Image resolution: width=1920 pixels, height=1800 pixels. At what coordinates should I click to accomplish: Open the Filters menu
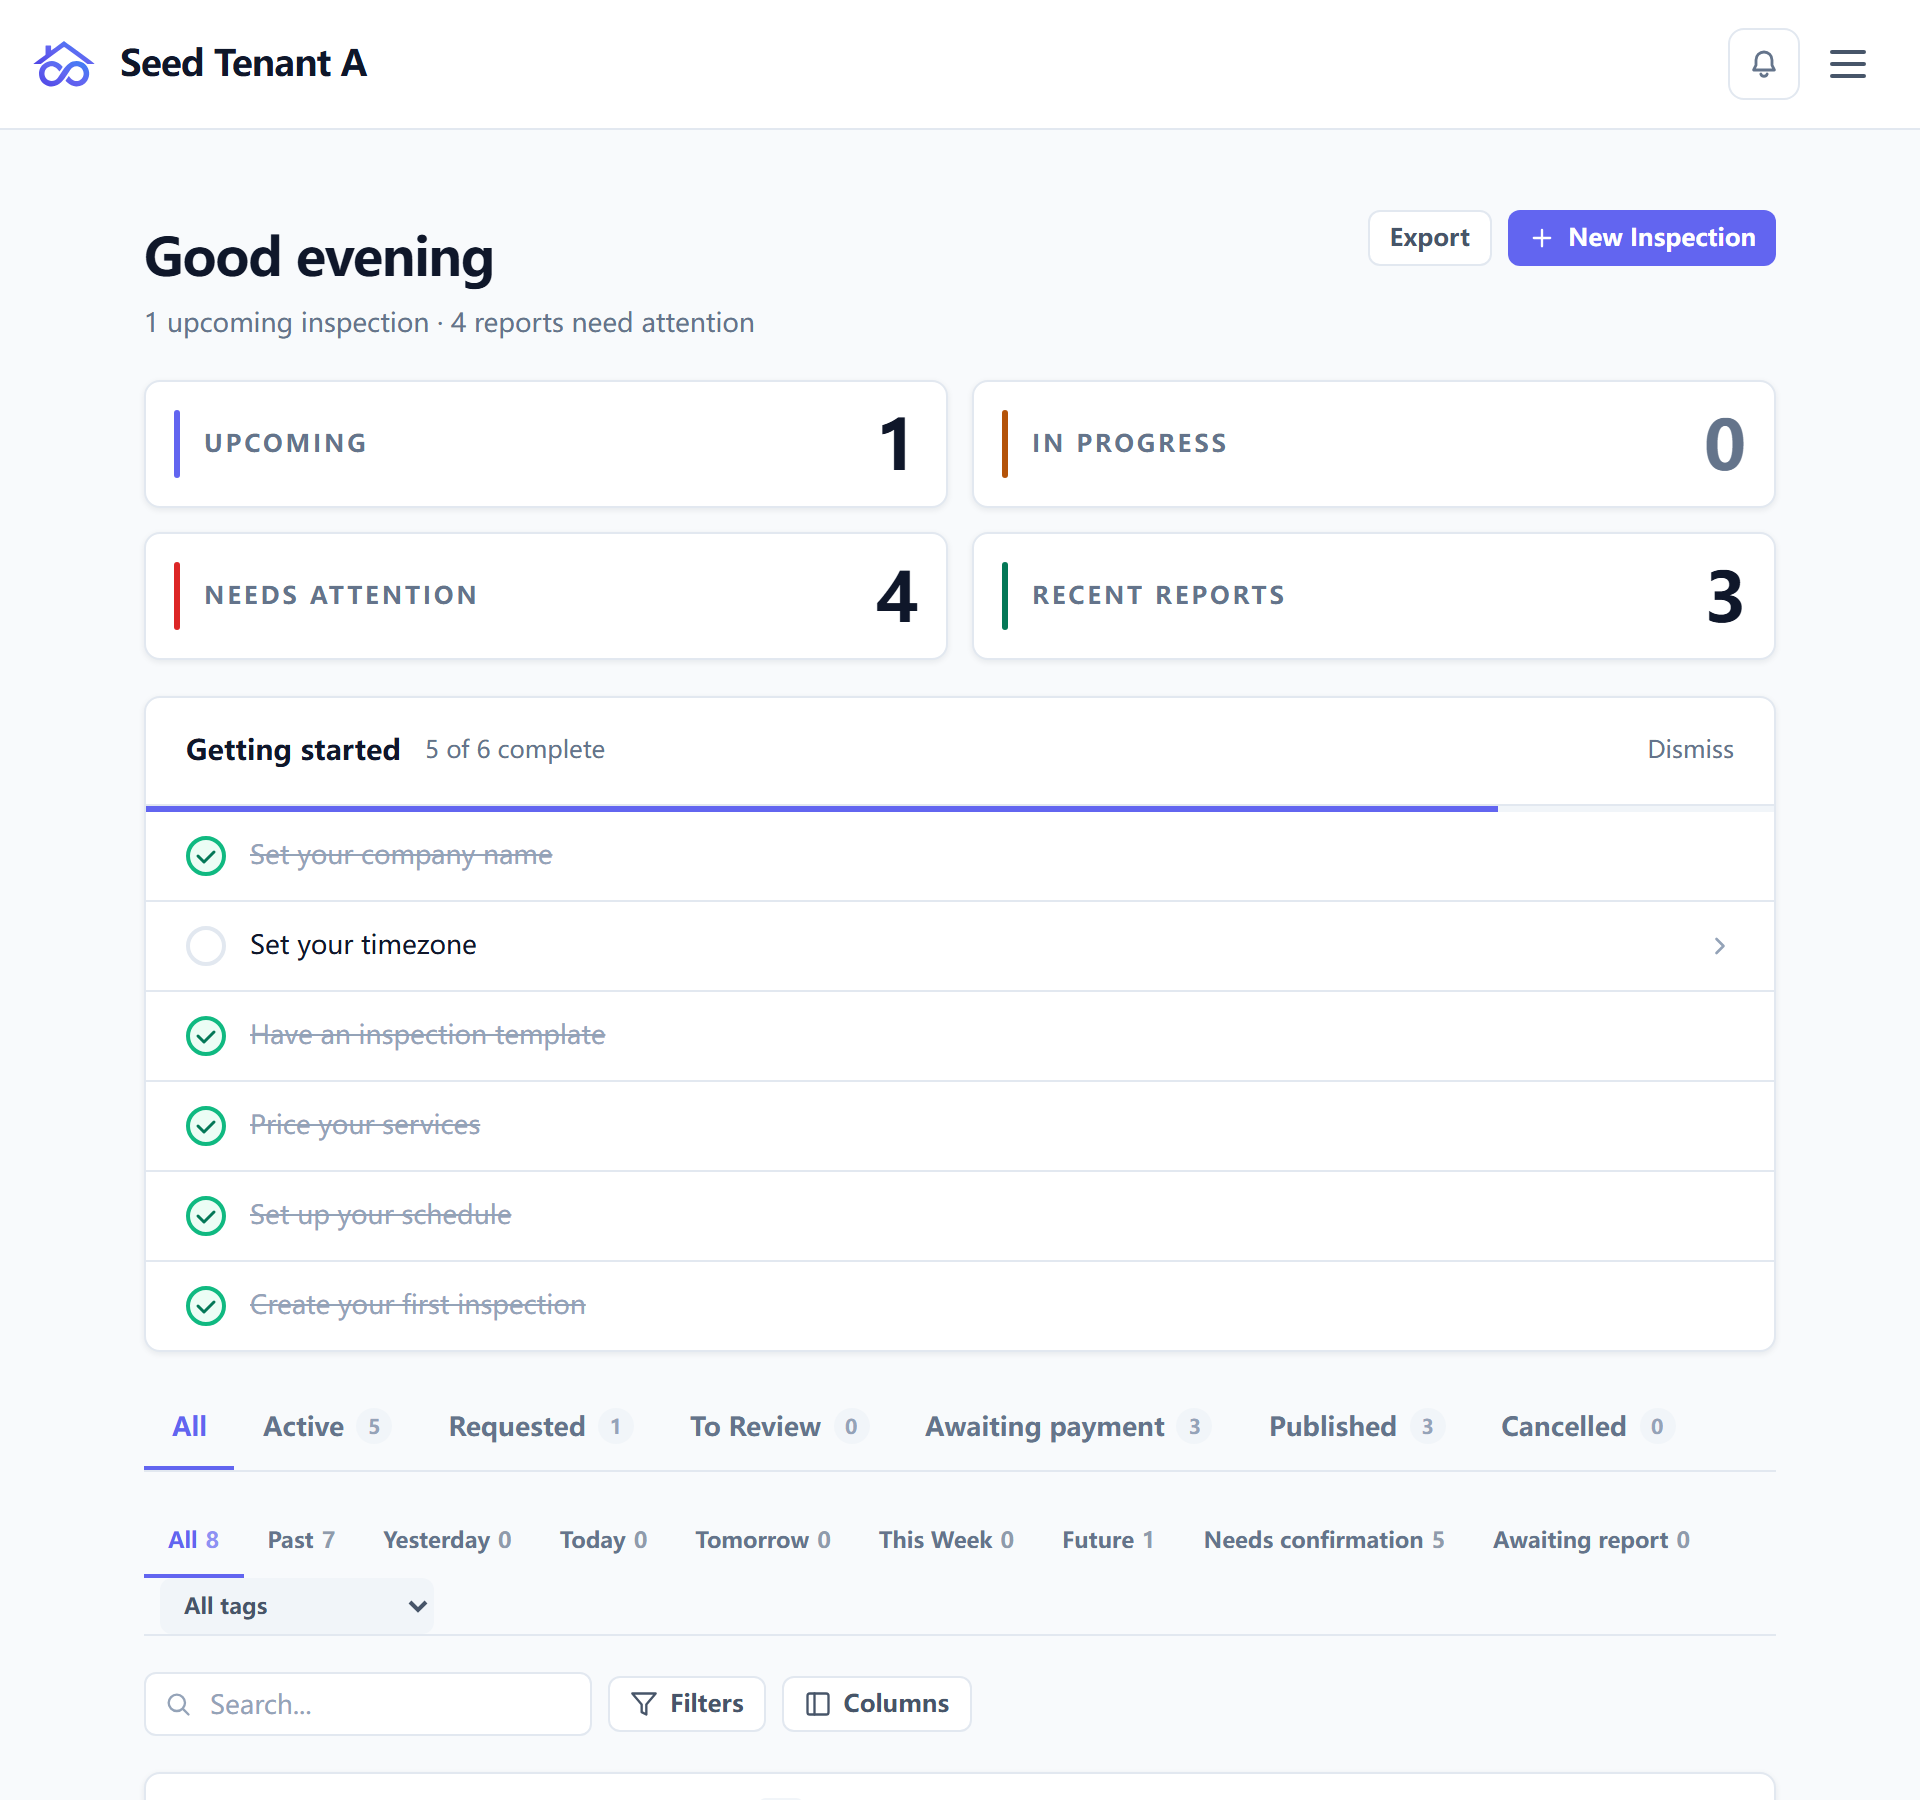687,1704
